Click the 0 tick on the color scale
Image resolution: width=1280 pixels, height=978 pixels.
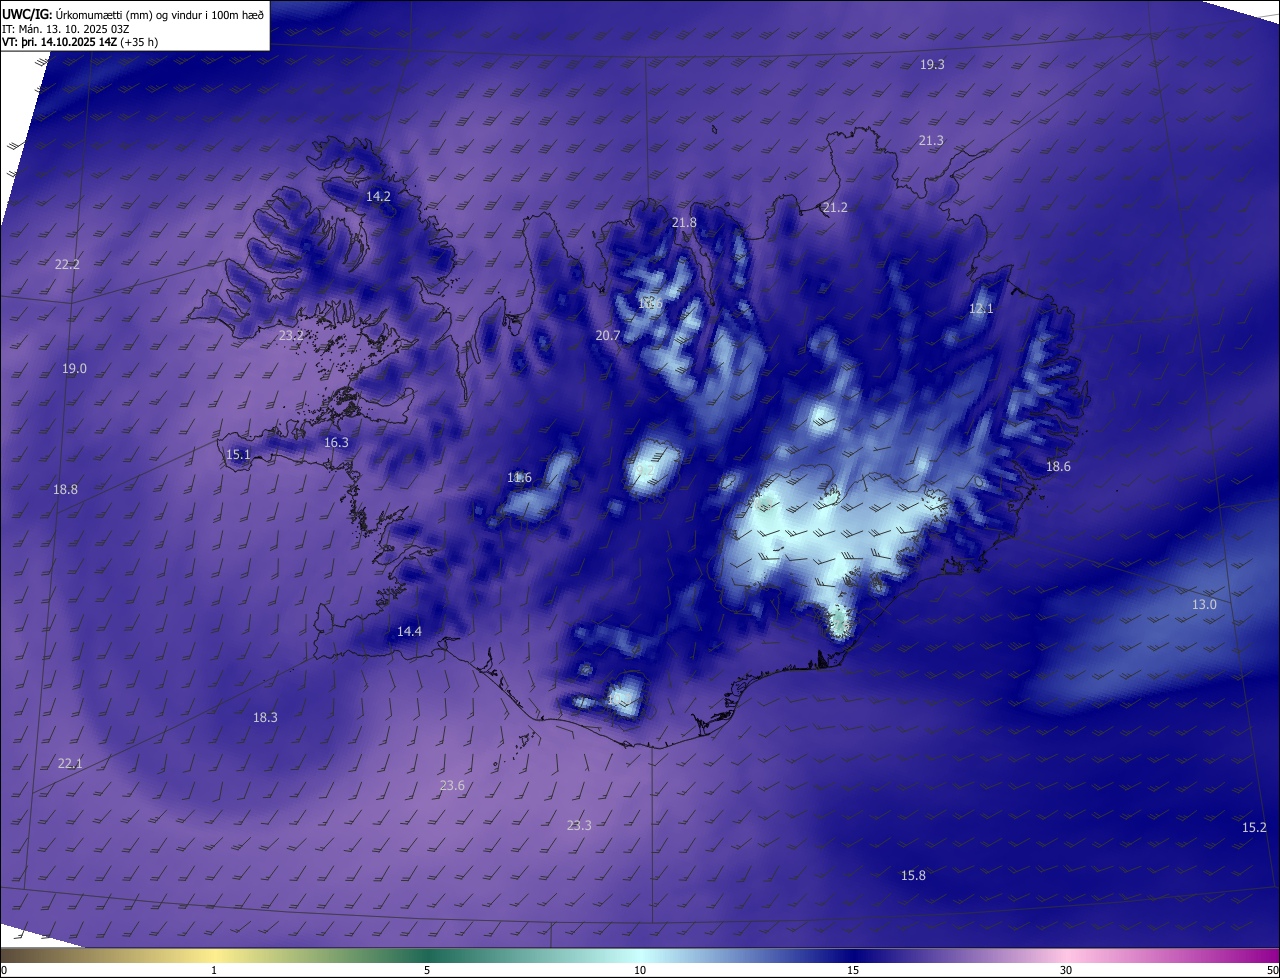click(x=4, y=970)
